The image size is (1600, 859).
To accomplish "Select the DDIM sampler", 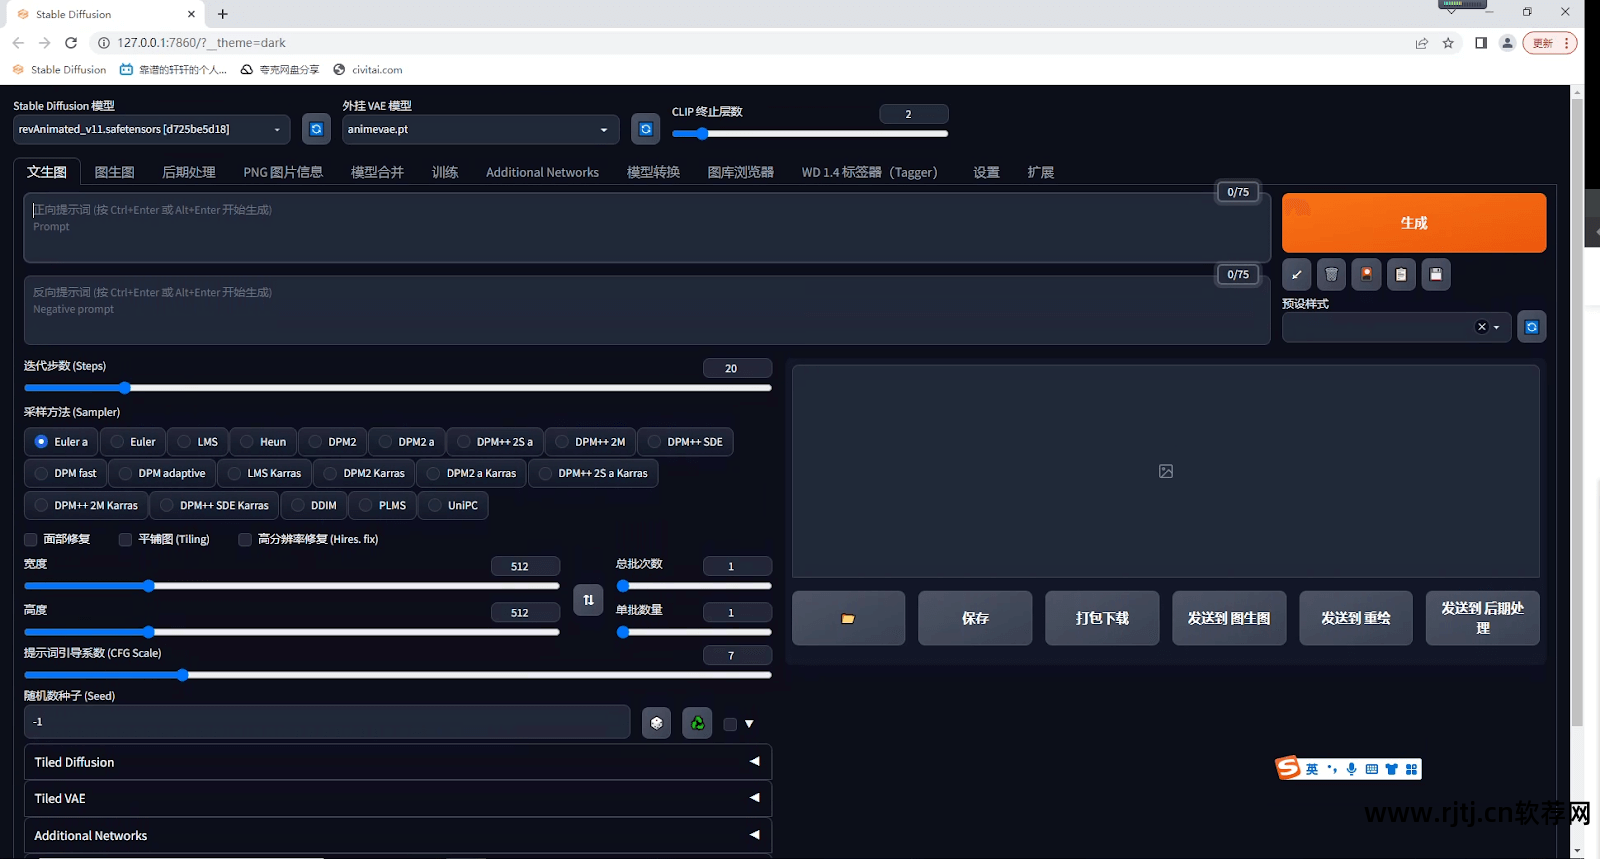I will click(x=314, y=506).
